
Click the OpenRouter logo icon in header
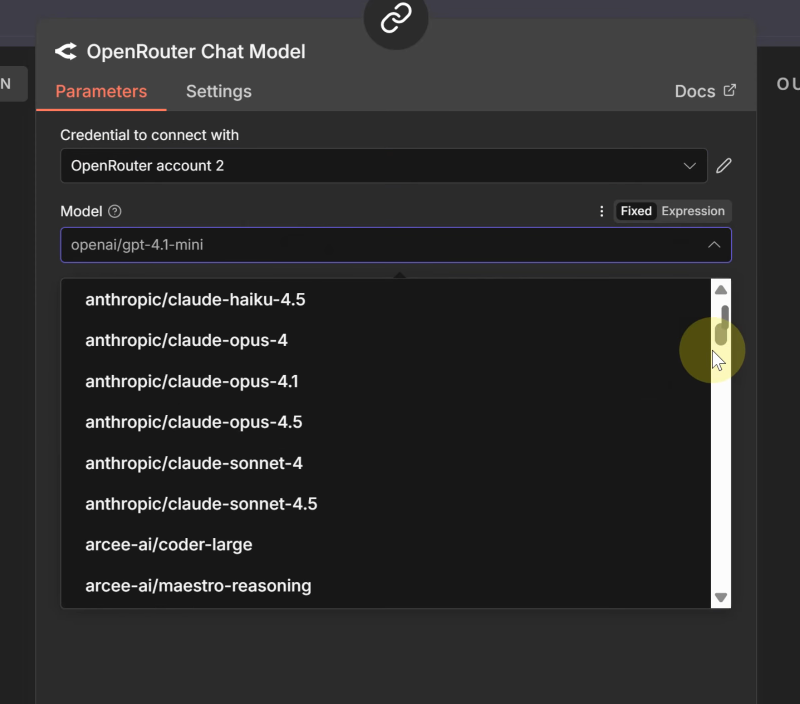(66, 52)
